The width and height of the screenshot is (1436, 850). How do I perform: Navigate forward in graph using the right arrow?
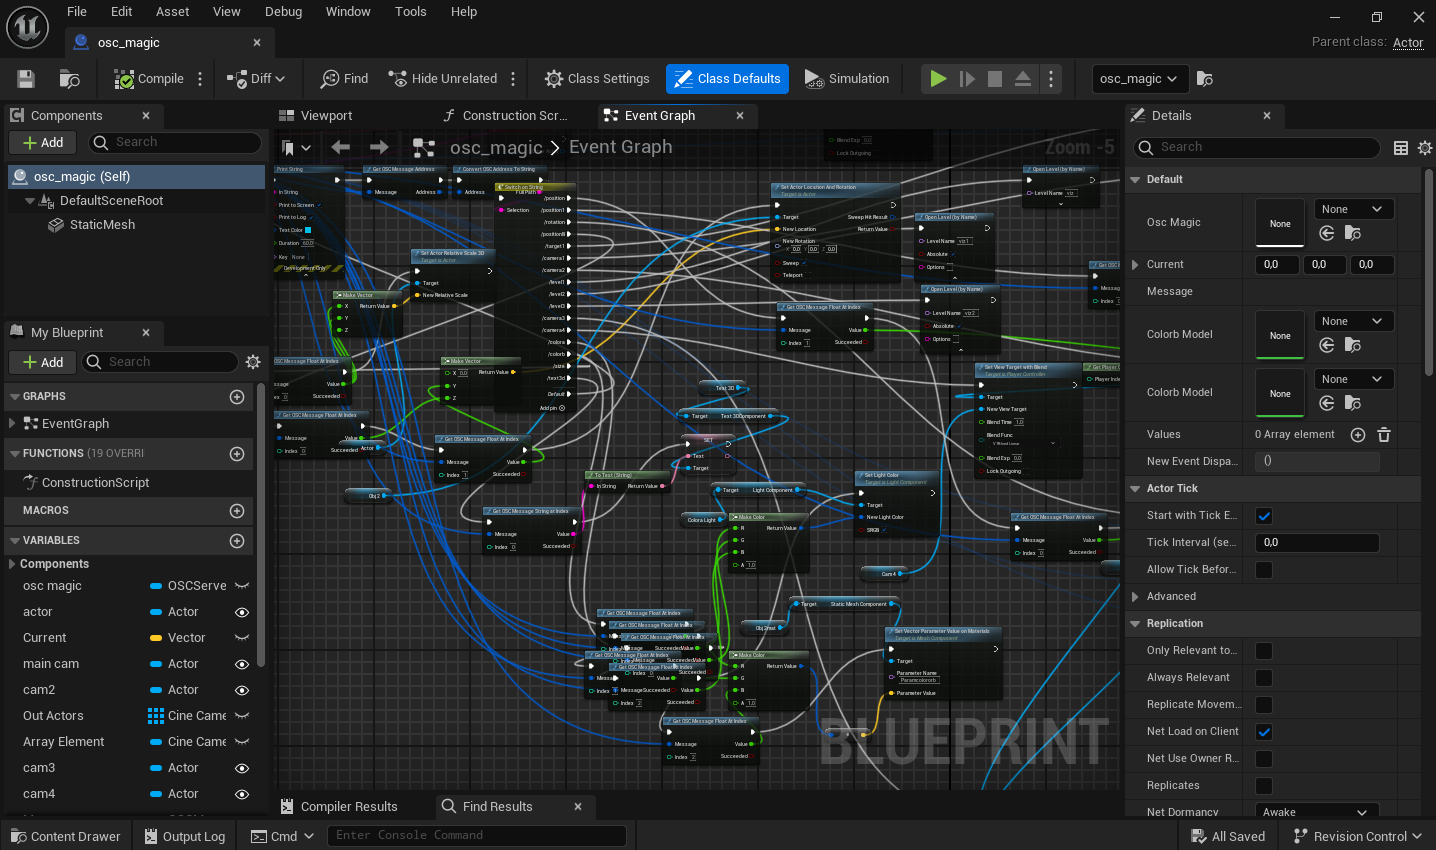click(x=379, y=148)
